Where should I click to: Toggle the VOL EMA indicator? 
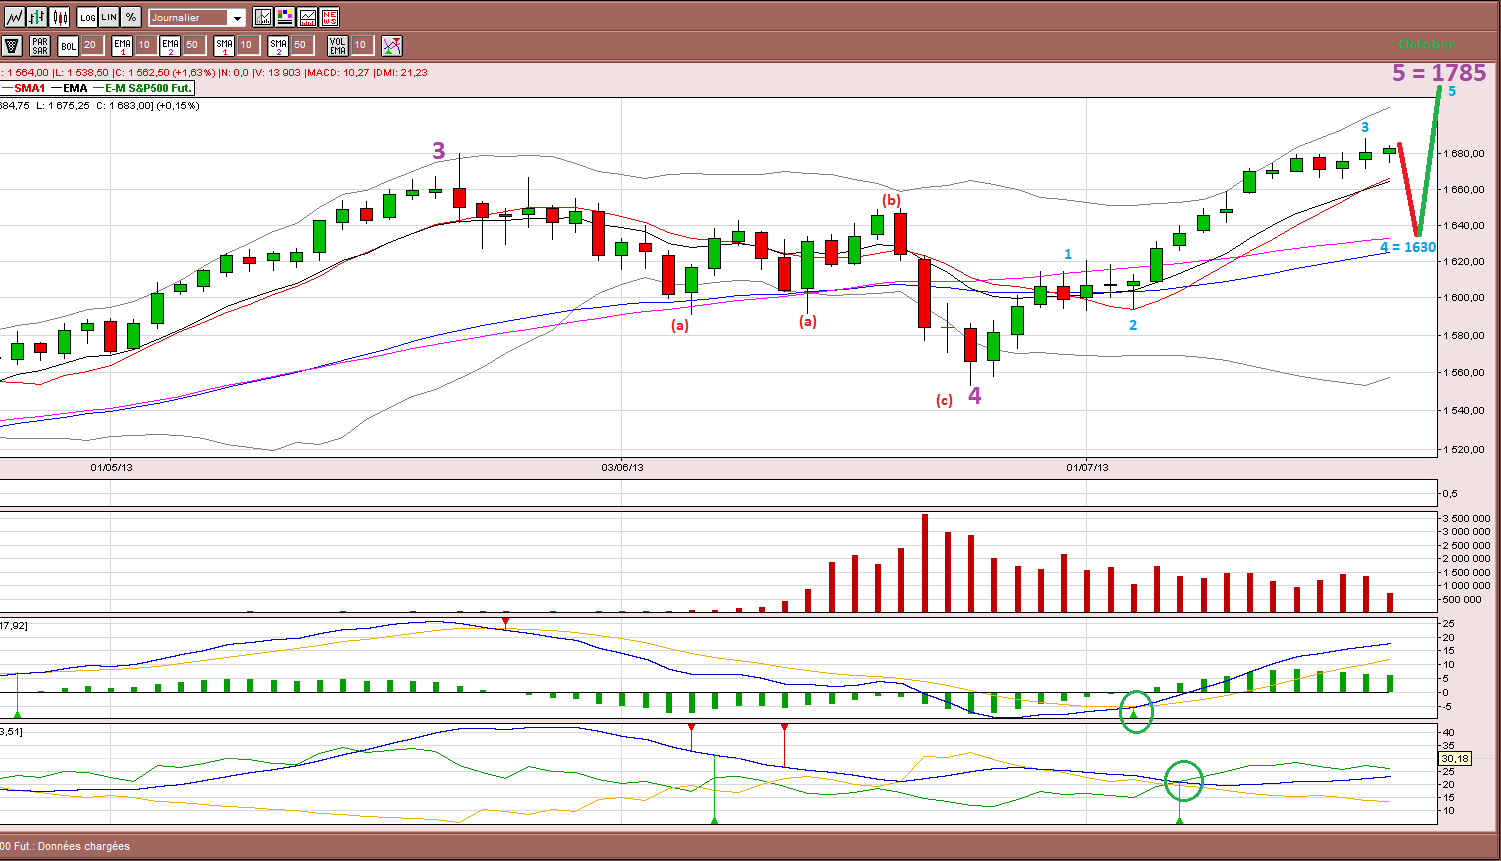click(x=338, y=45)
